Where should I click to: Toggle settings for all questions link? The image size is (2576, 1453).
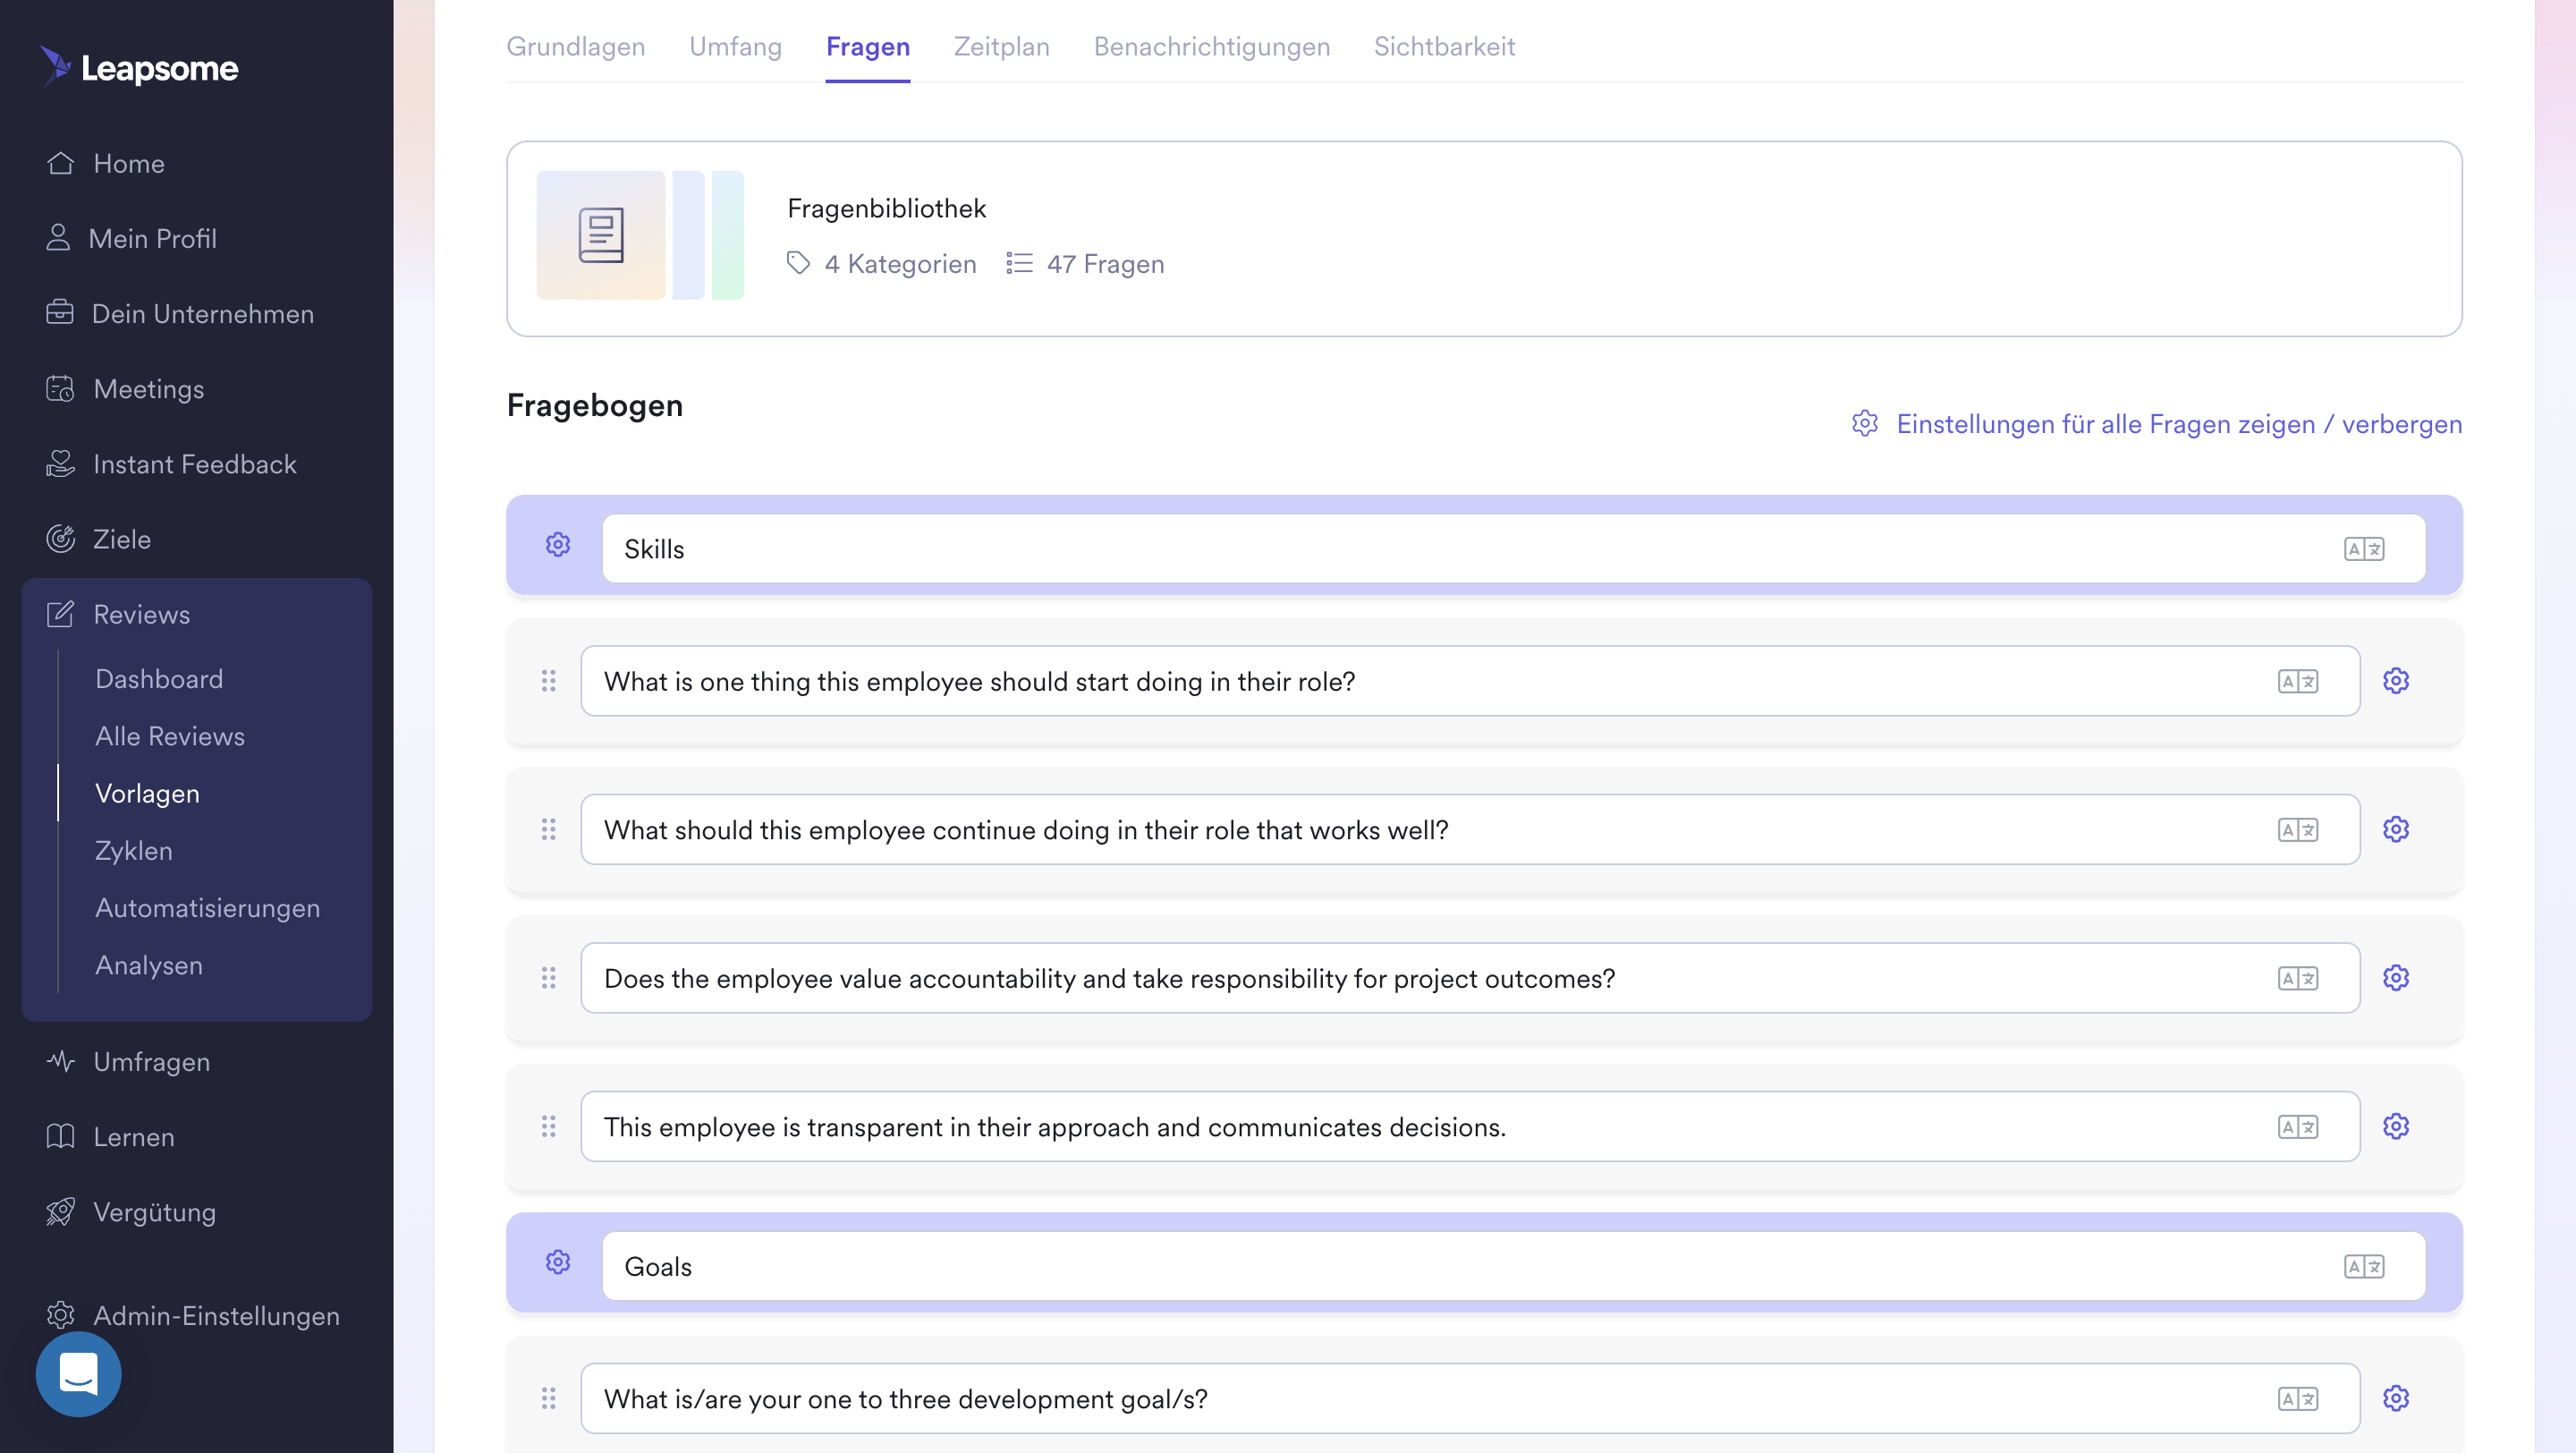[2156, 424]
